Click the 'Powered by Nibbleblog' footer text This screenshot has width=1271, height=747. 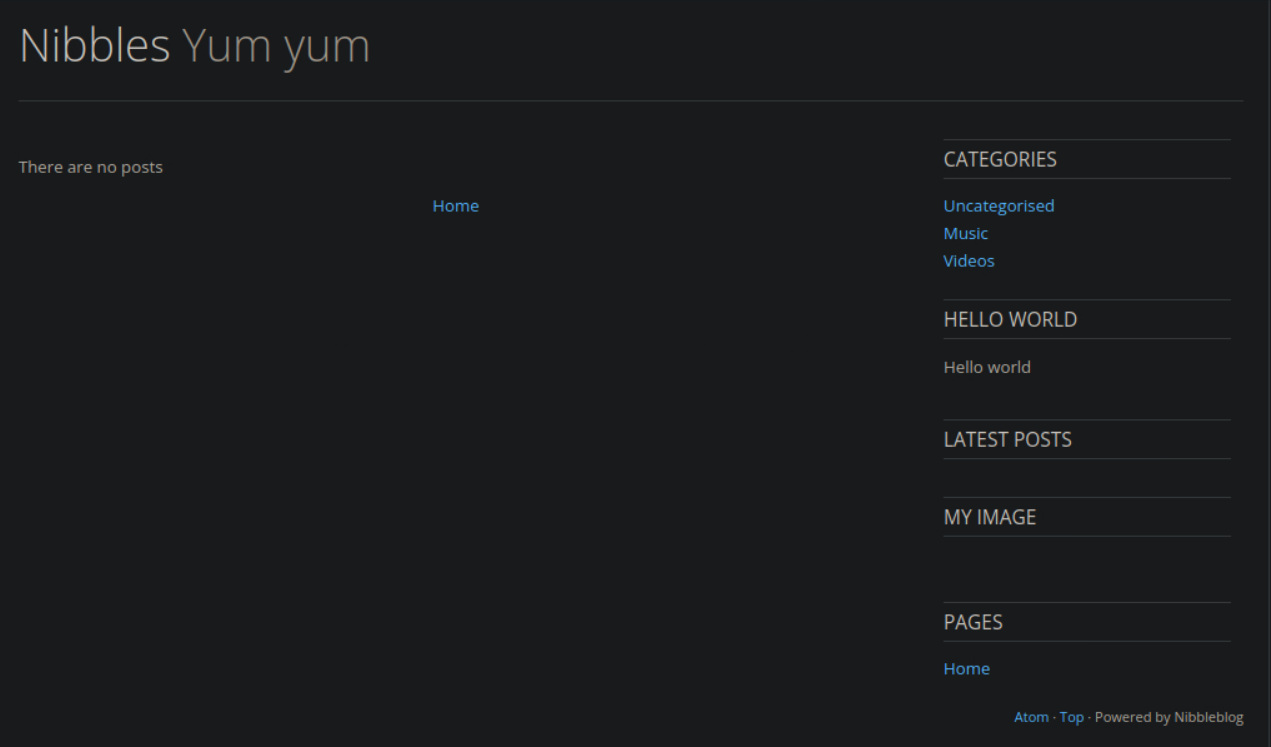coord(1169,717)
